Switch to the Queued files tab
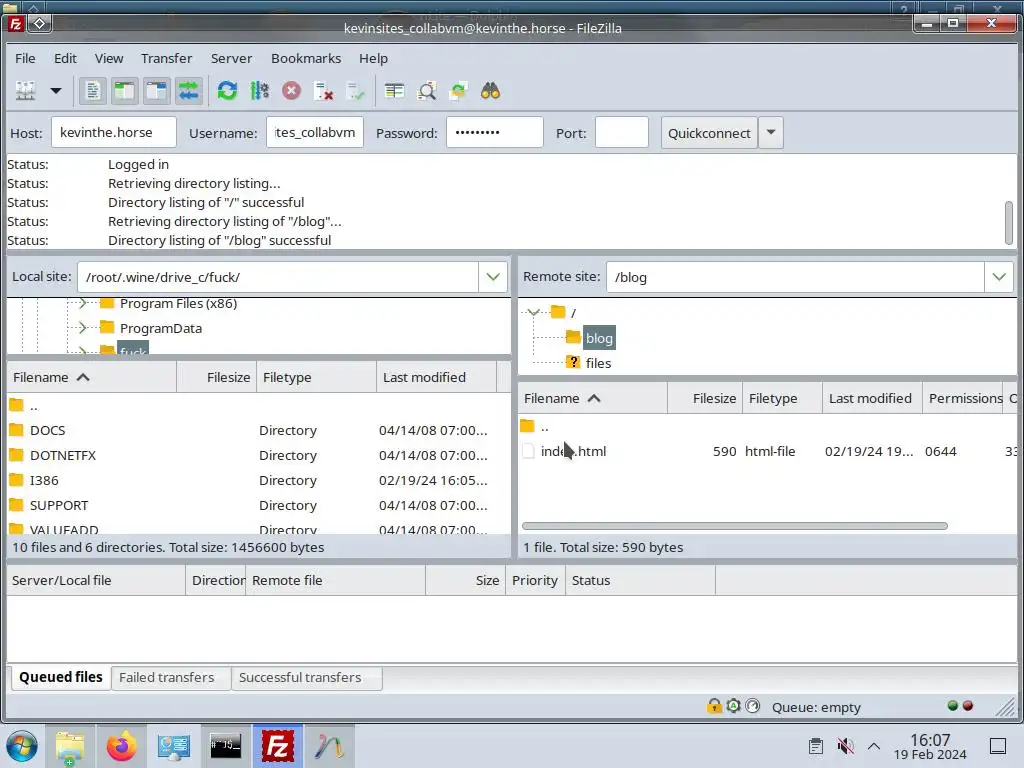Screen dimensions: 1024x768 pos(61,677)
